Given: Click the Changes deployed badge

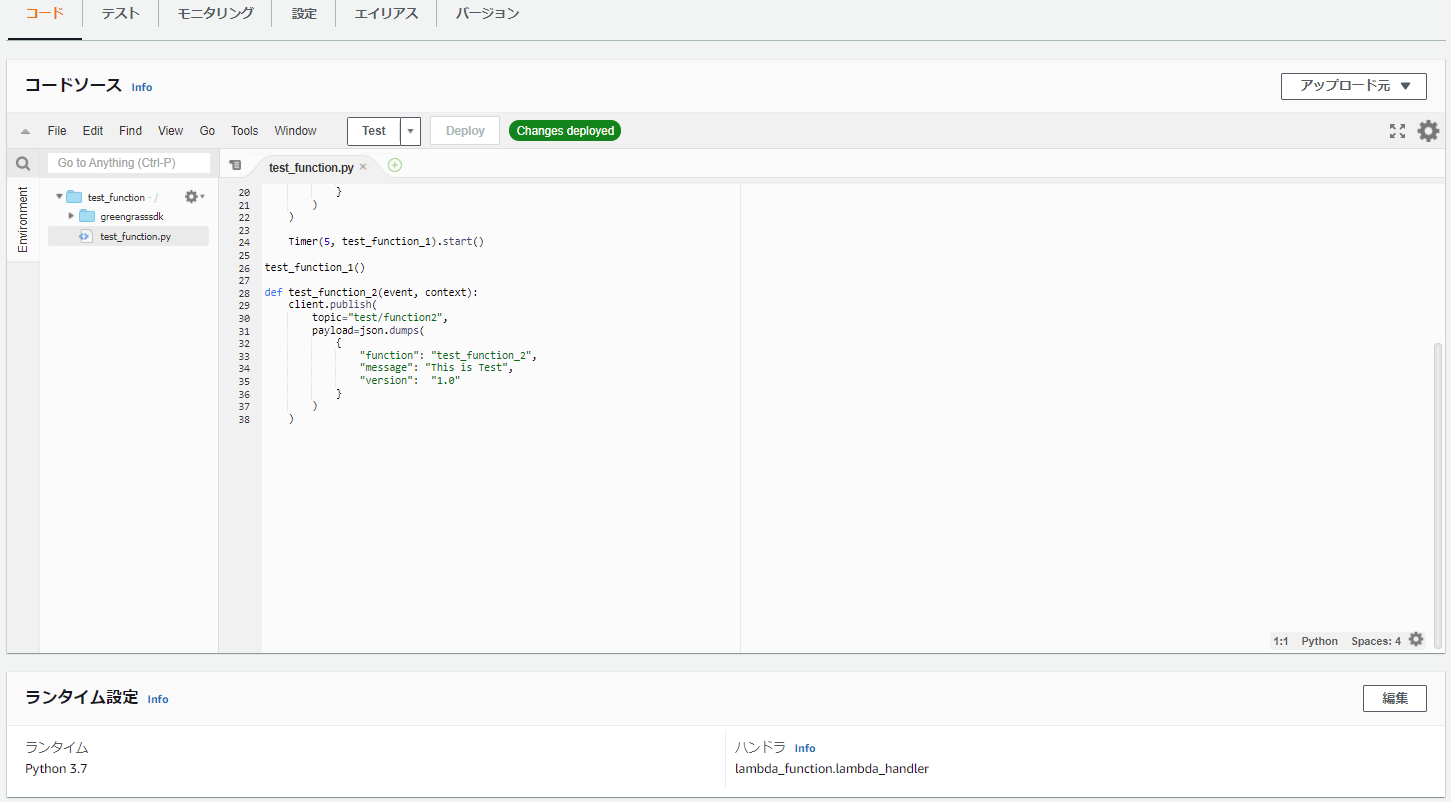Looking at the screenshot, I should (x=565, y=131).
